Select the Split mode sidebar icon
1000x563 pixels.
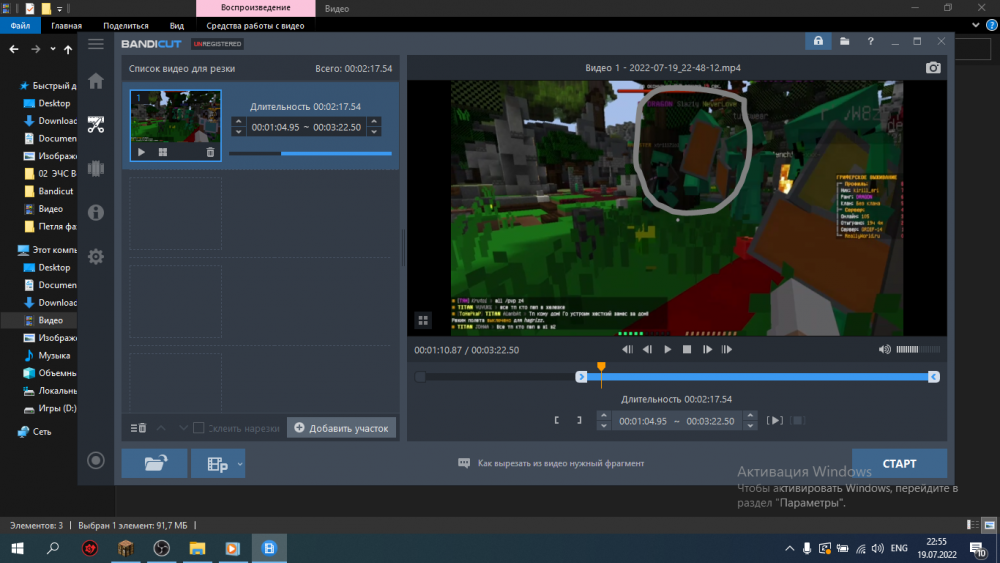click(96, 168)
